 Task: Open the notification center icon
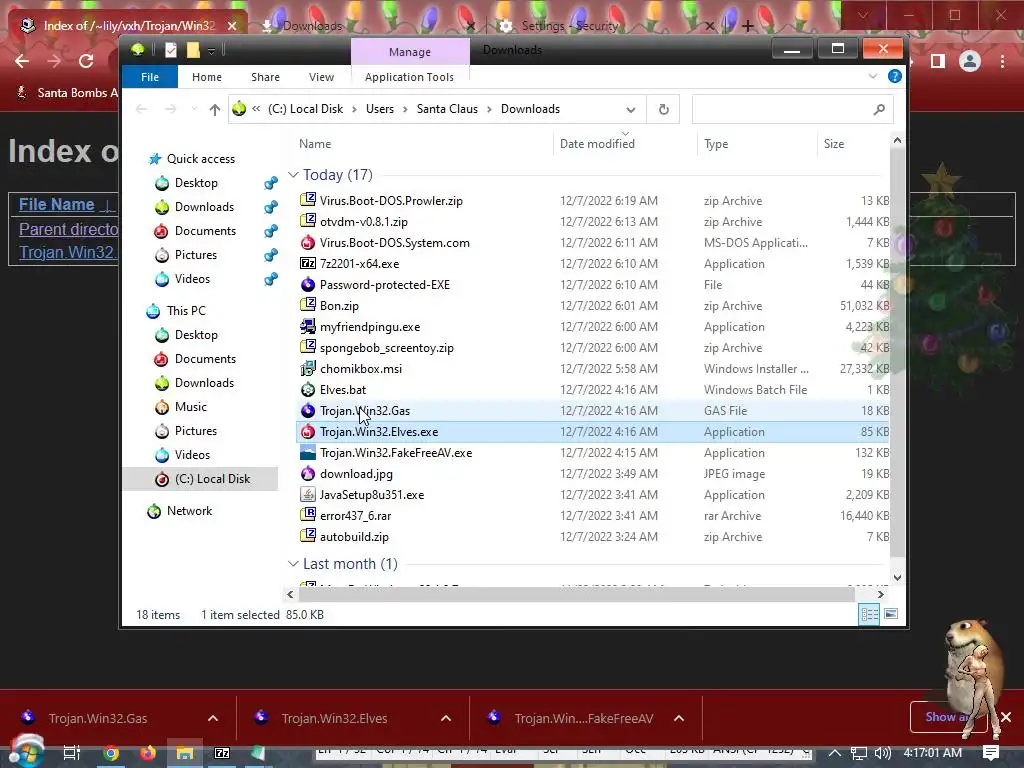click(991, 753)
